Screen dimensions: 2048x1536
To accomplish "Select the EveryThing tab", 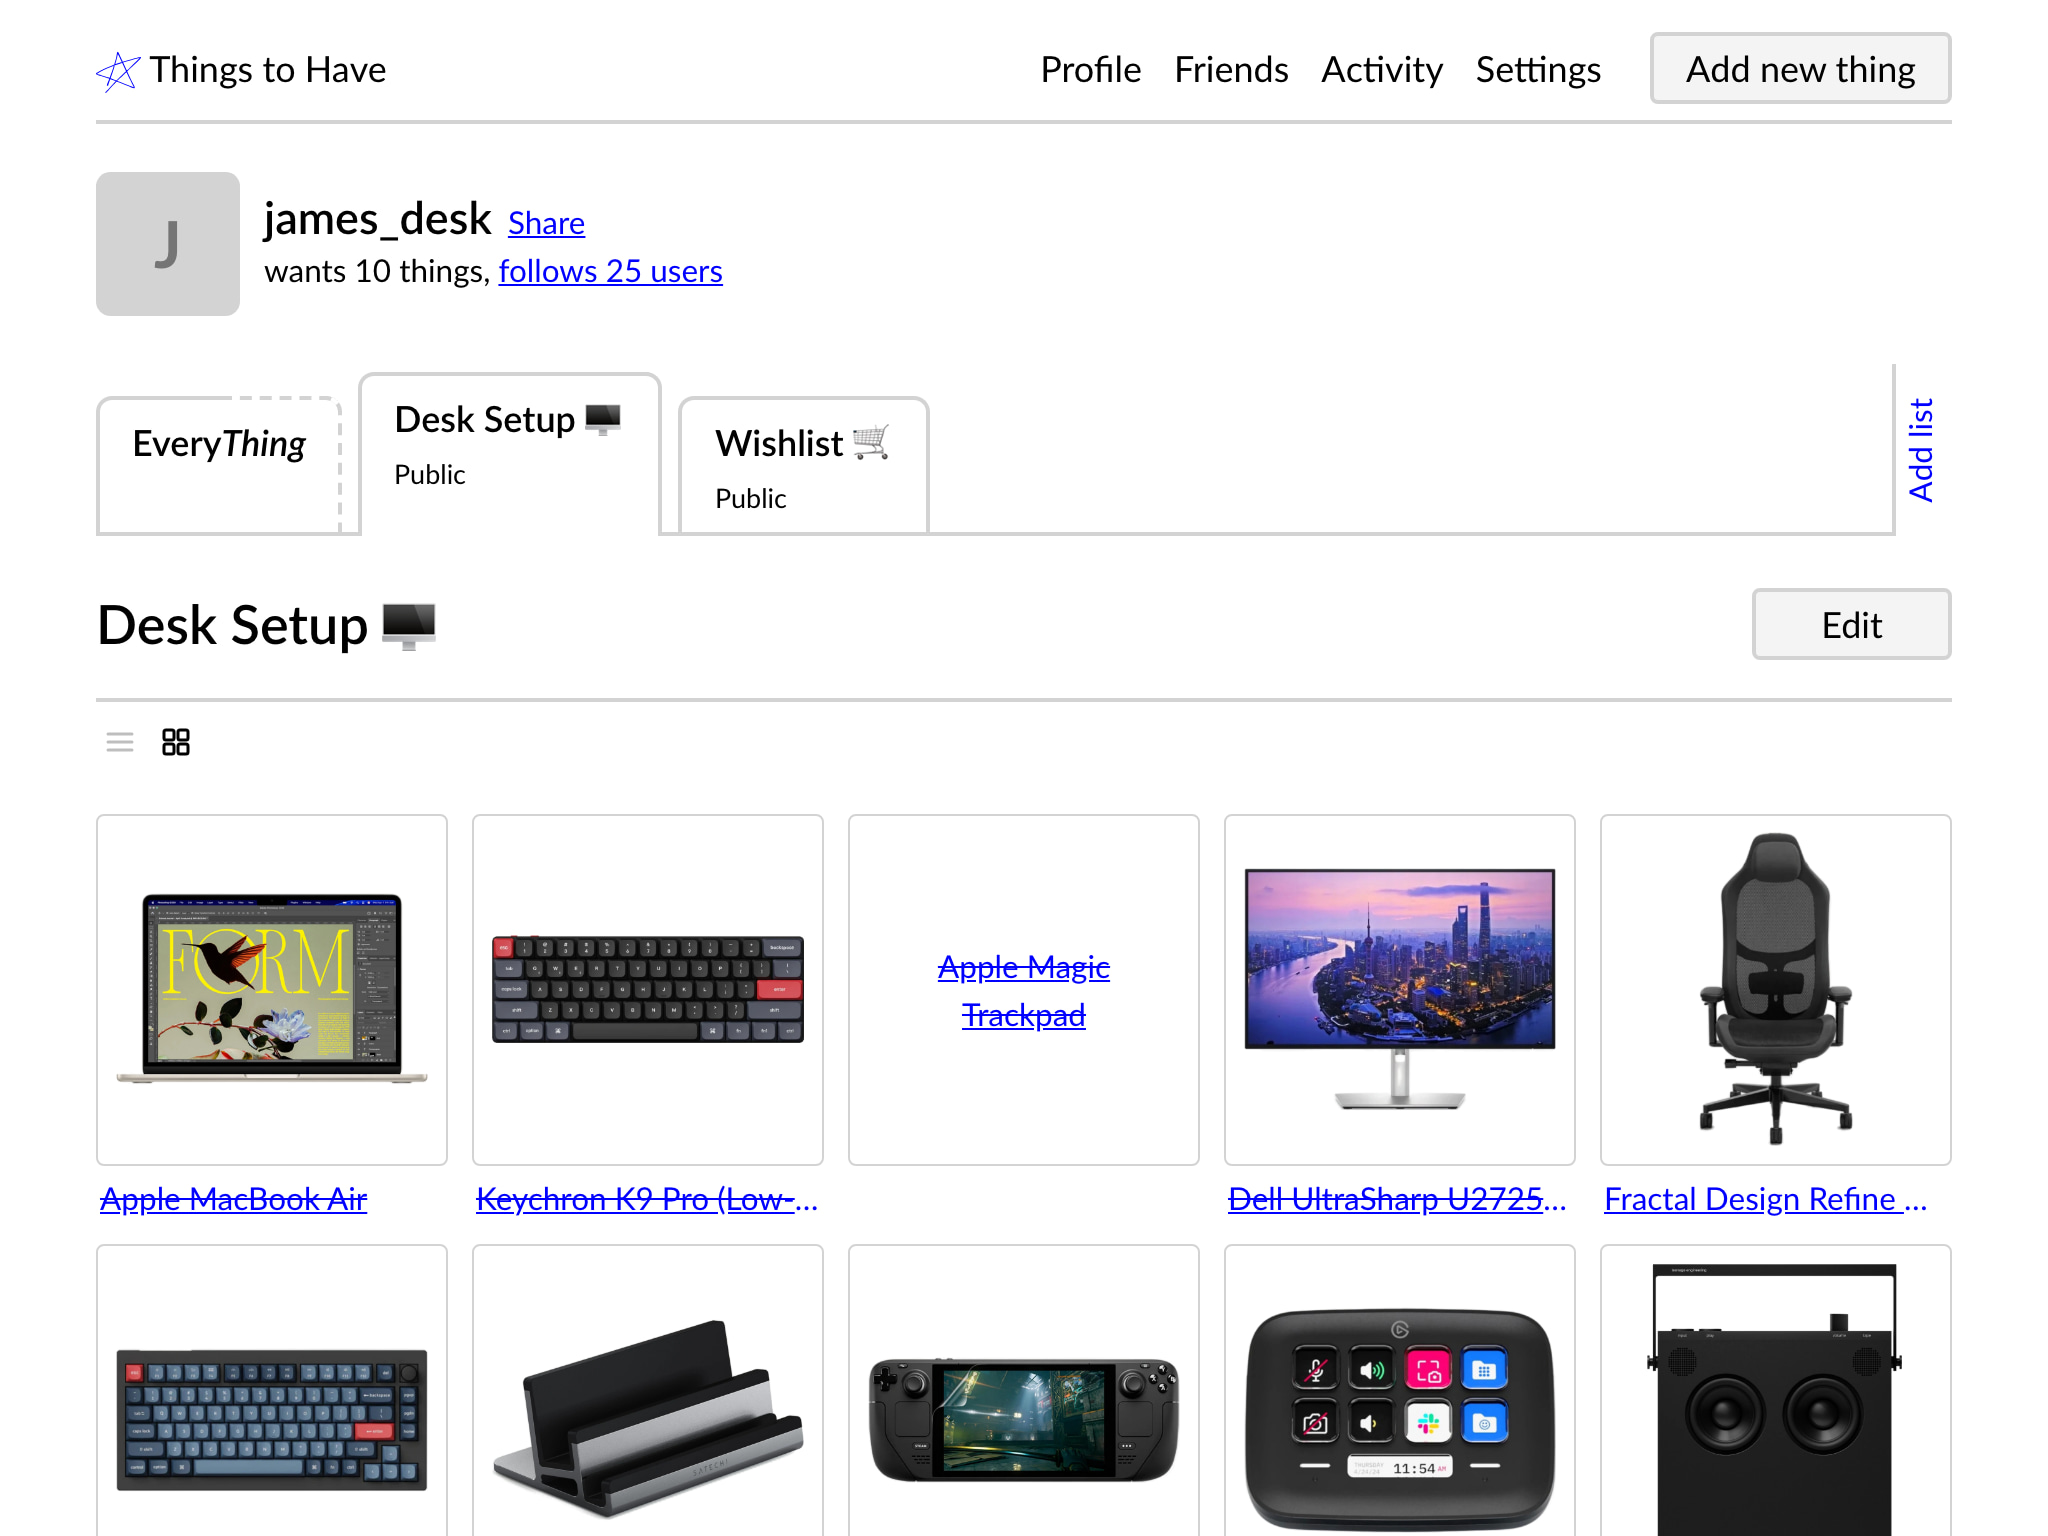I will tap(219, 465).
